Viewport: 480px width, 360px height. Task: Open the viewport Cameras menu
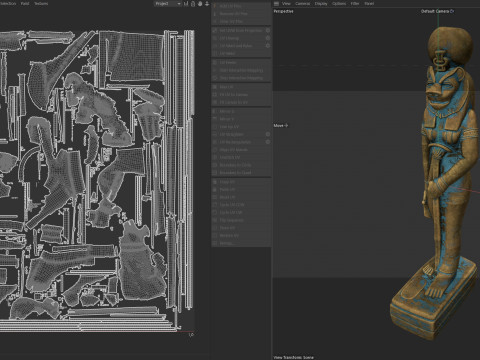point(302,3)
